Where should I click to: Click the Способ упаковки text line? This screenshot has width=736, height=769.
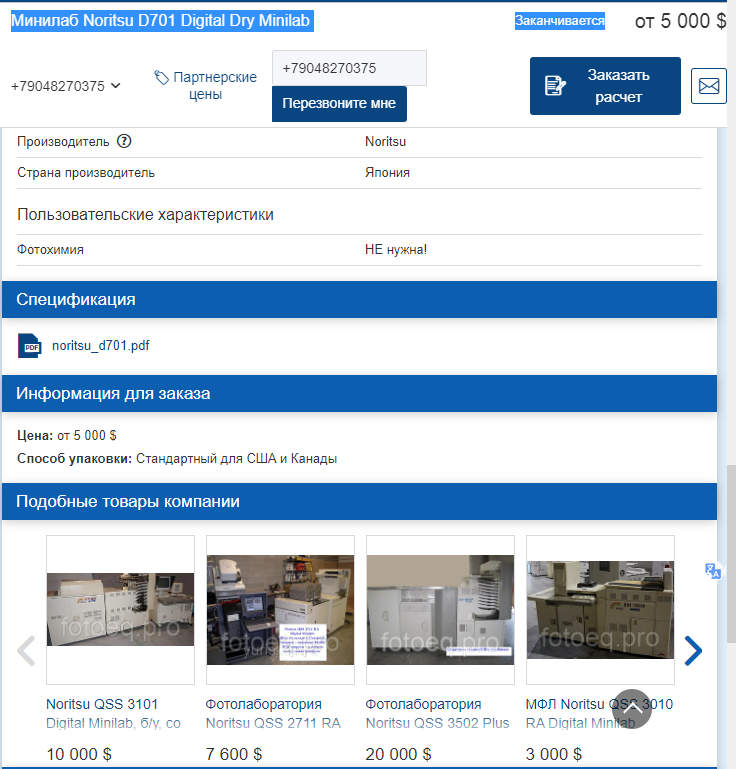177,459
